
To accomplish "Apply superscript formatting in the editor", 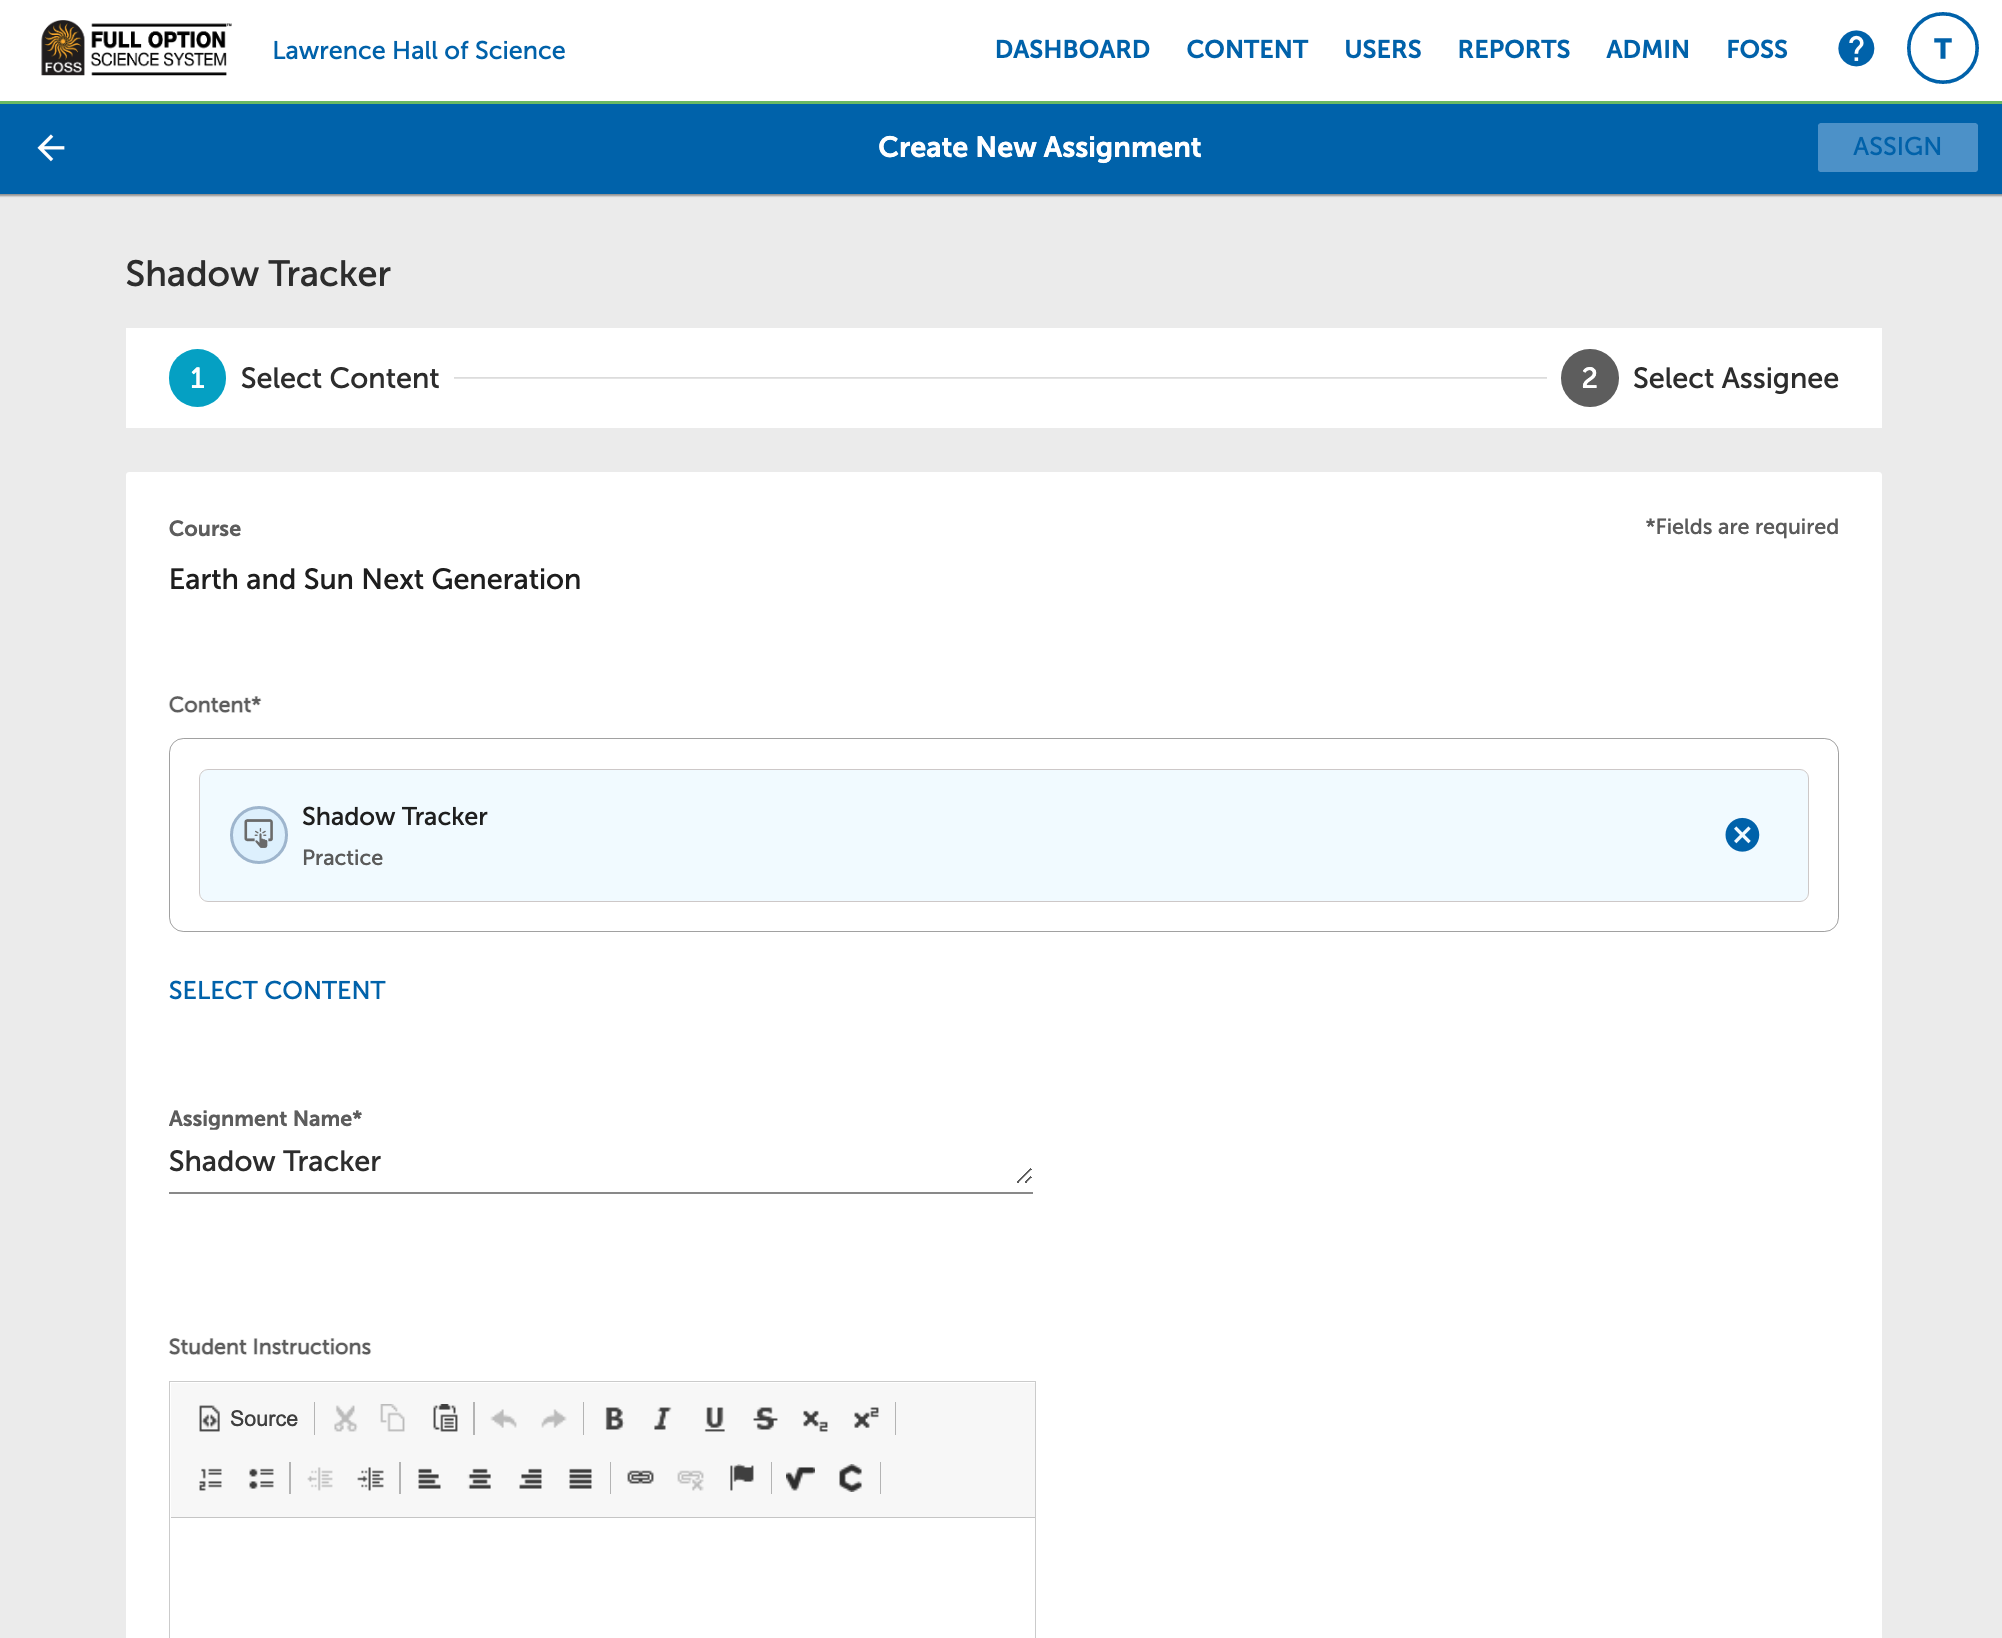I will (865, 1418).
